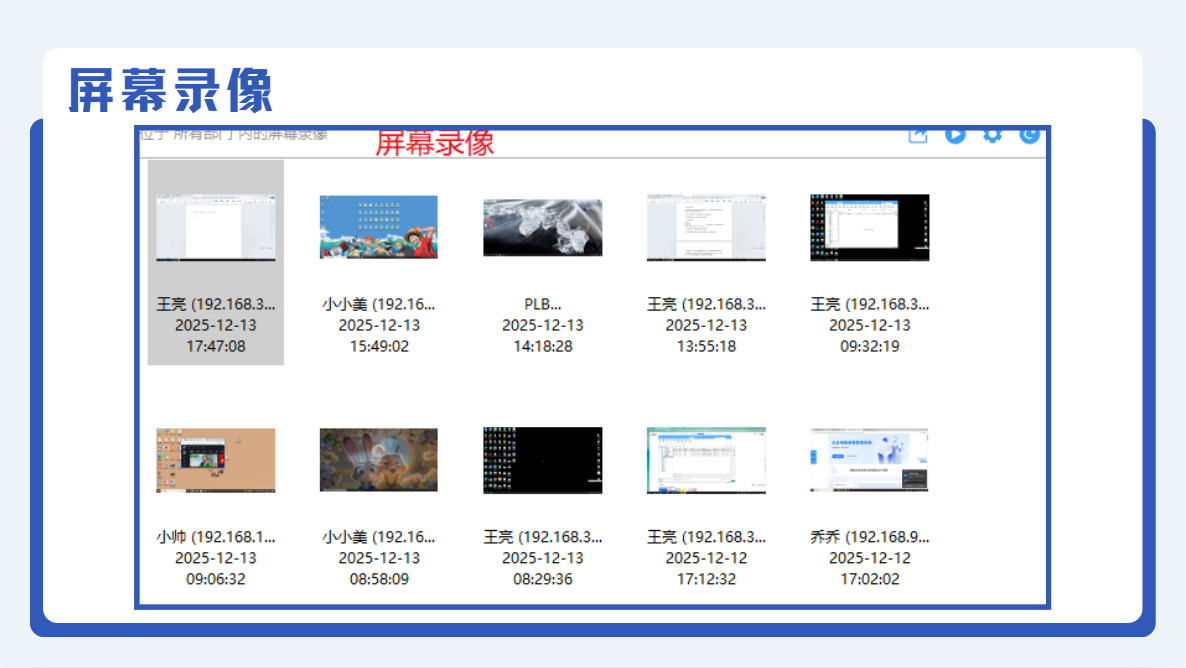The height and width of the screenshot is (668, 1186).
Task: Click the timestamp "08:58:09"
Action: [x=379, y=579]
